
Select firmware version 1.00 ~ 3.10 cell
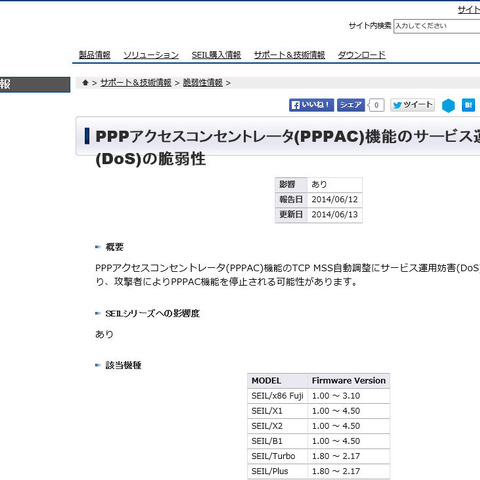(x=349, y=396)
